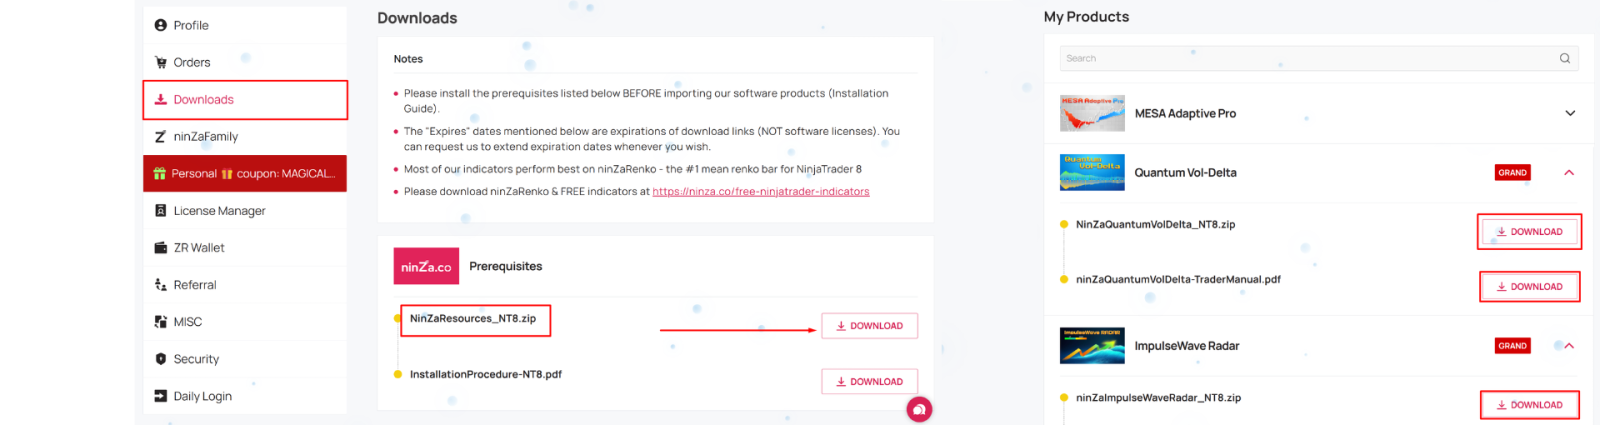Open the red chat bubble widget
Viewport: 1600px width, 425px height.
tap(919, 409)
